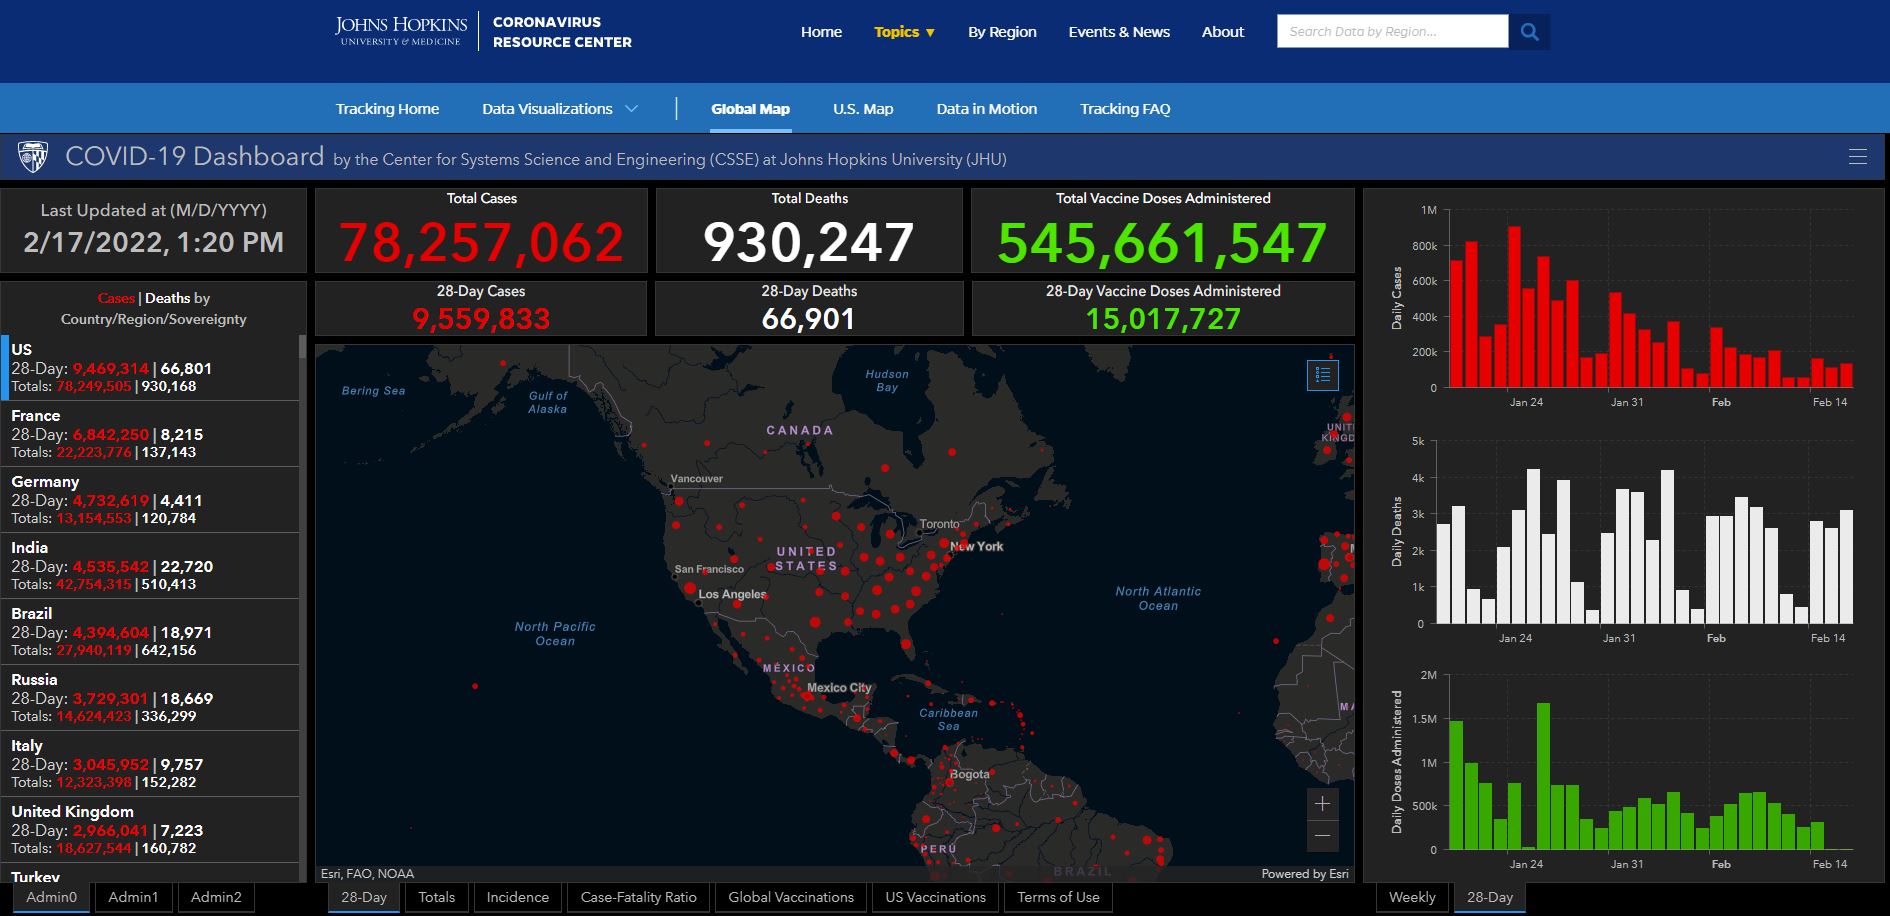Open the dashboard hamburger menu
Screen dimensions: 1890x916
pos(1858,157)
